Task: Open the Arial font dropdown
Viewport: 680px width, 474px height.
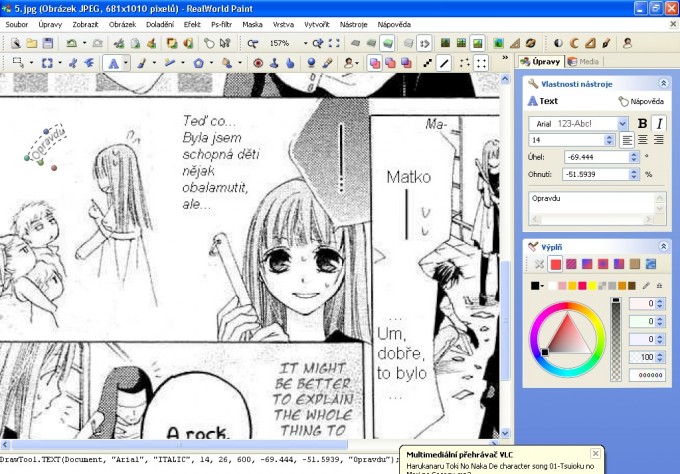Action: coord(622,124)
